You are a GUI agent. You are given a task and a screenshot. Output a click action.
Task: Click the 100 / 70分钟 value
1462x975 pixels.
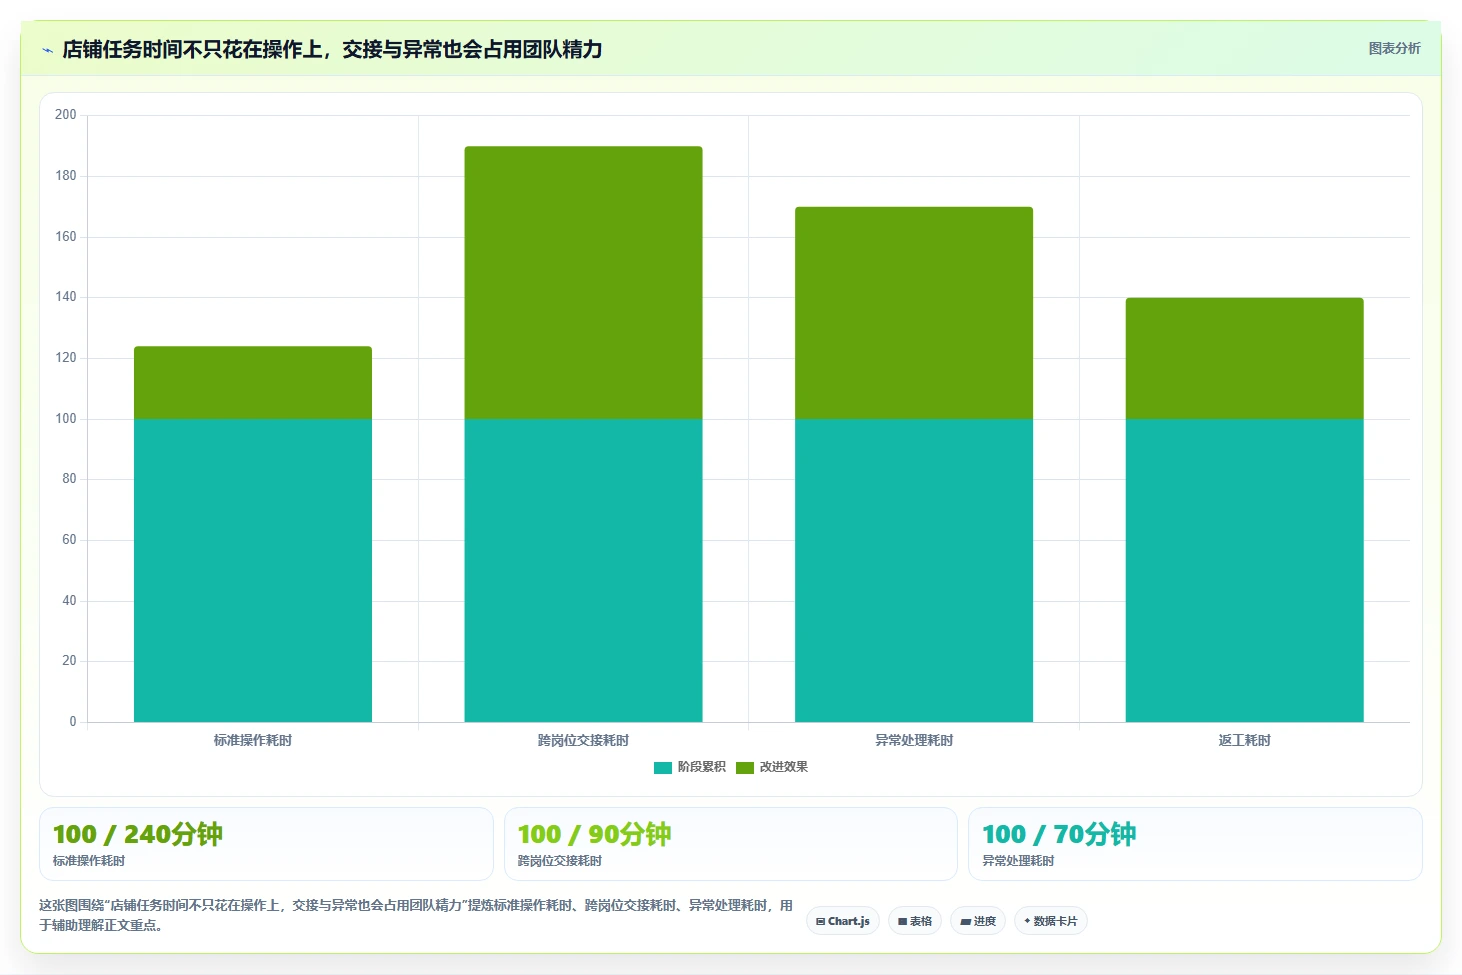pyautogui.click(x=1059, y=834)
